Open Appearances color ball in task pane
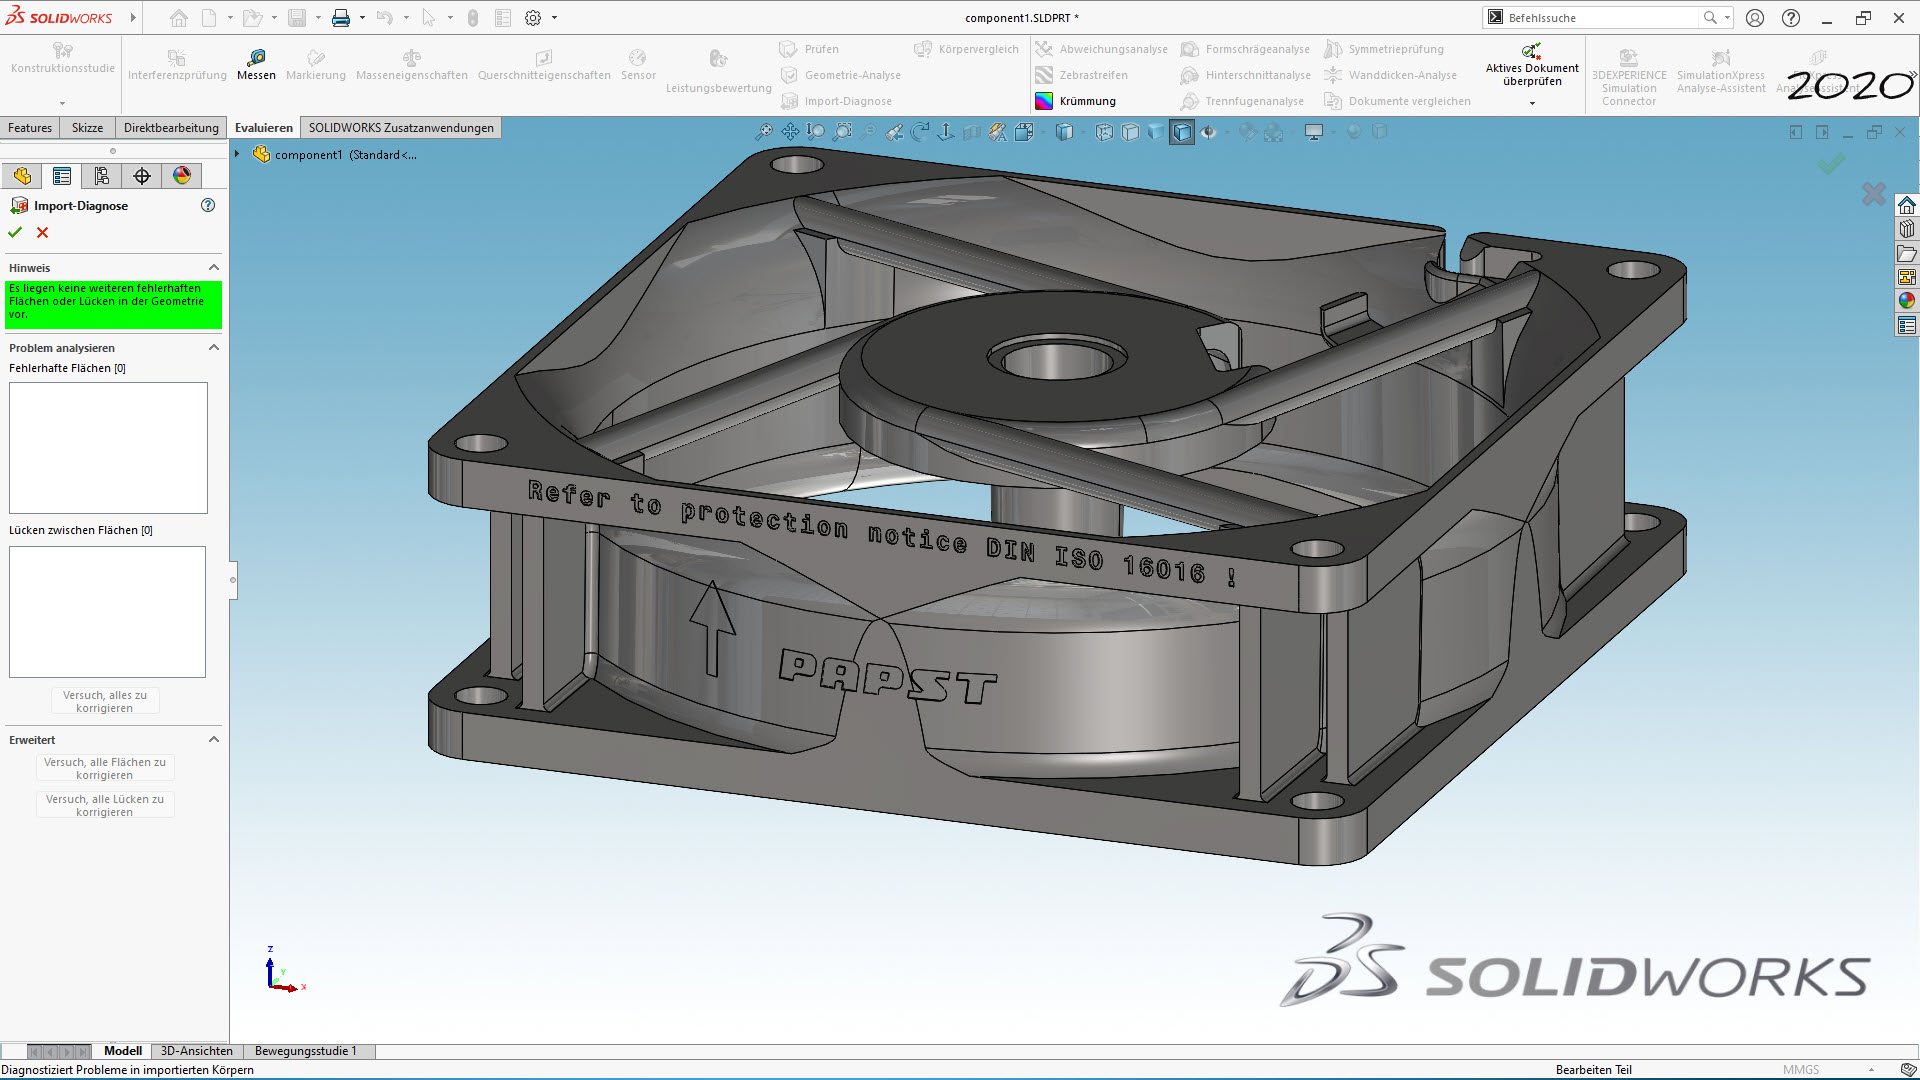 (x=1906, y=301)
